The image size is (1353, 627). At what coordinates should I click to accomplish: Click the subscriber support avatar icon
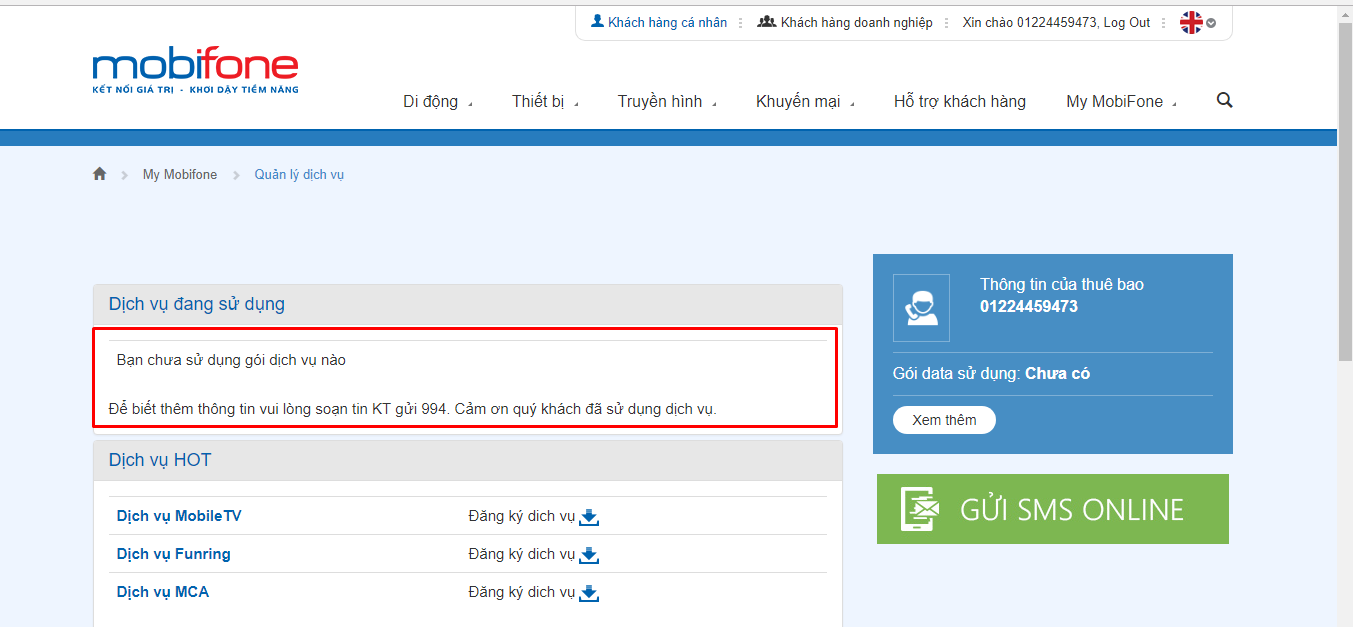921,308
